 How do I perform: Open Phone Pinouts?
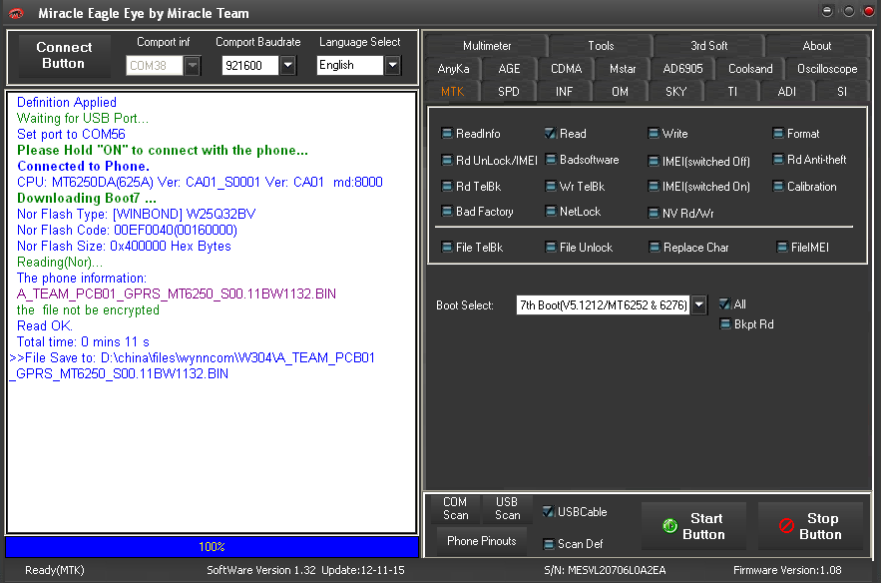pyautogui.click(x=482, y=541)
